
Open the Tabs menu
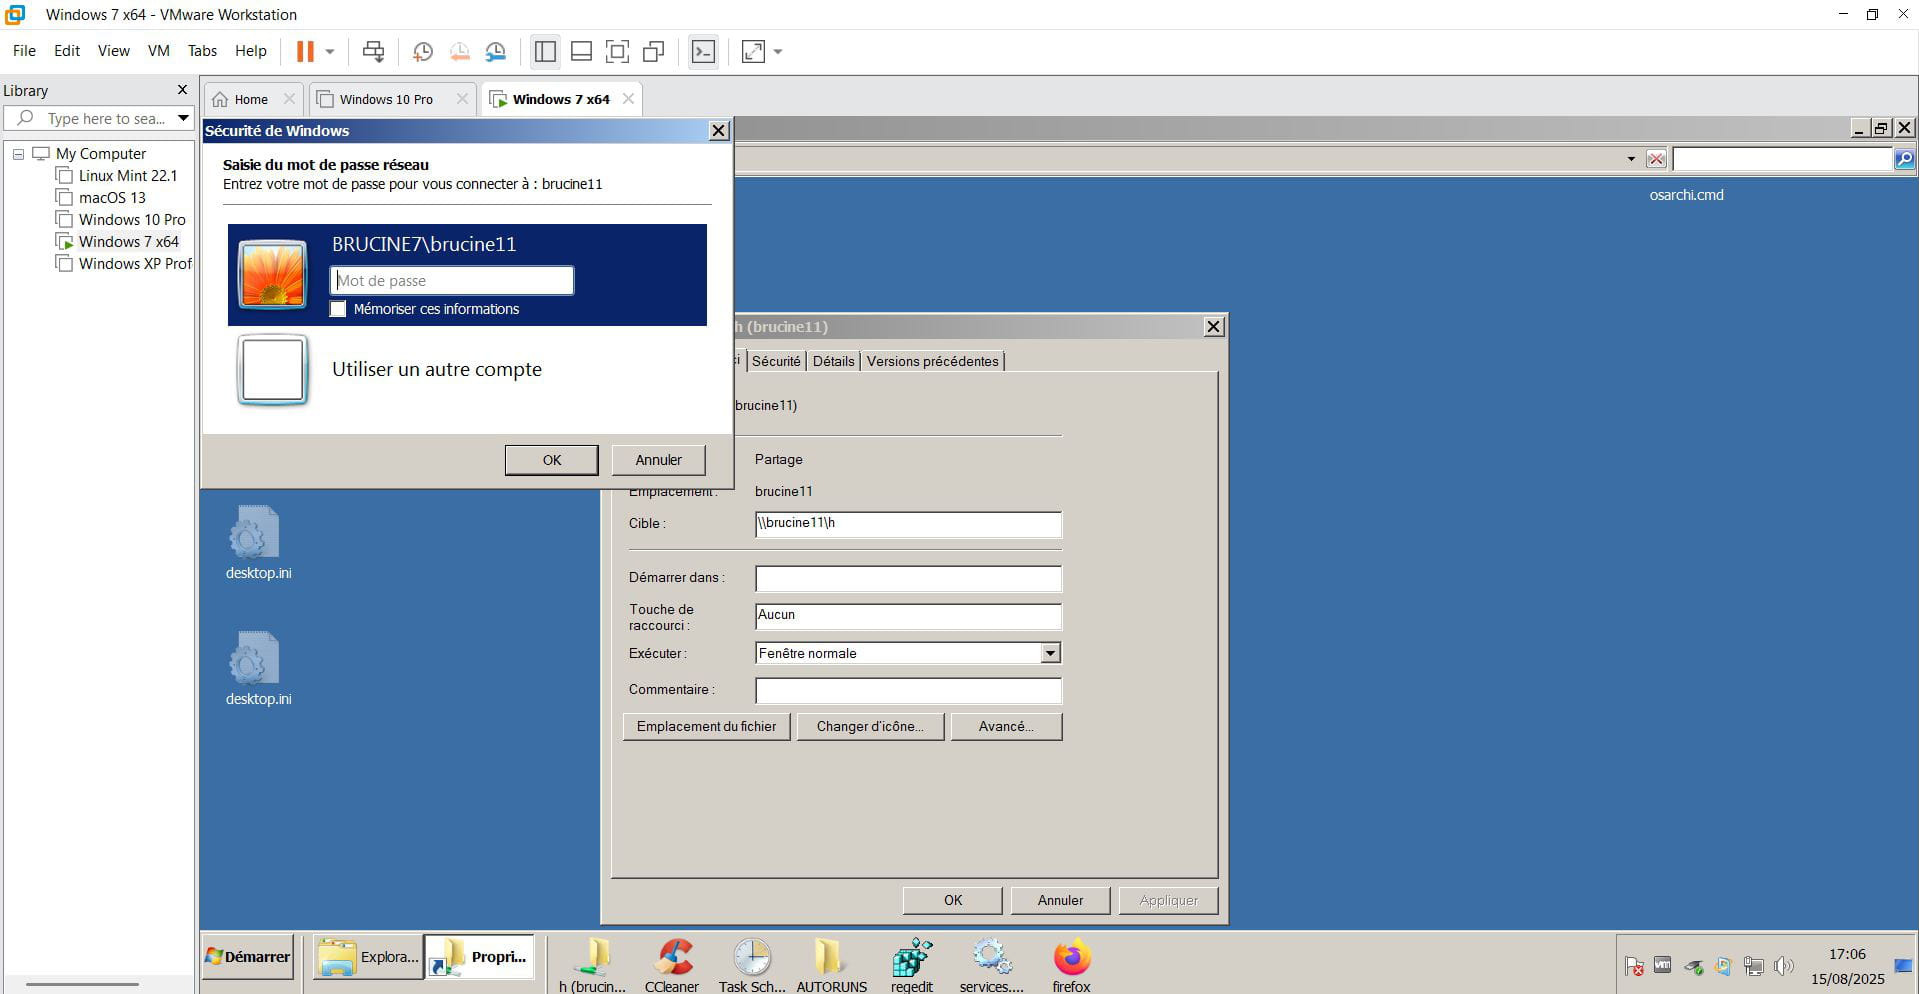(x=202, y=51)
